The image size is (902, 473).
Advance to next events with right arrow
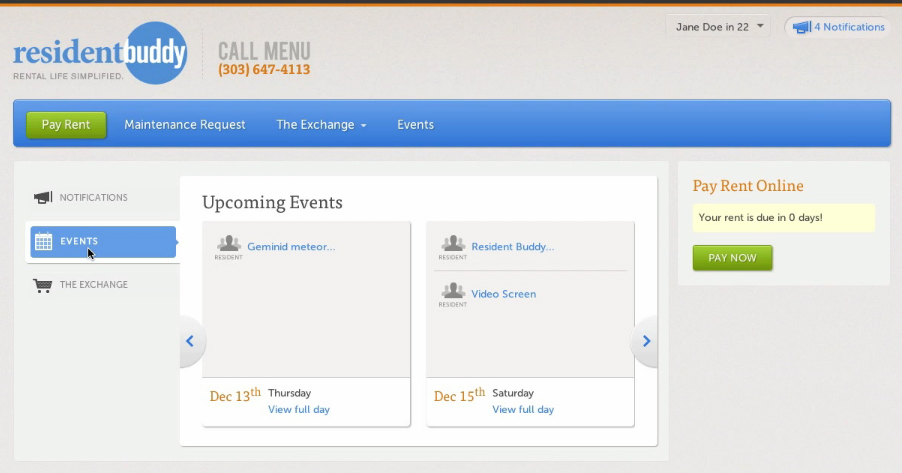646,341
